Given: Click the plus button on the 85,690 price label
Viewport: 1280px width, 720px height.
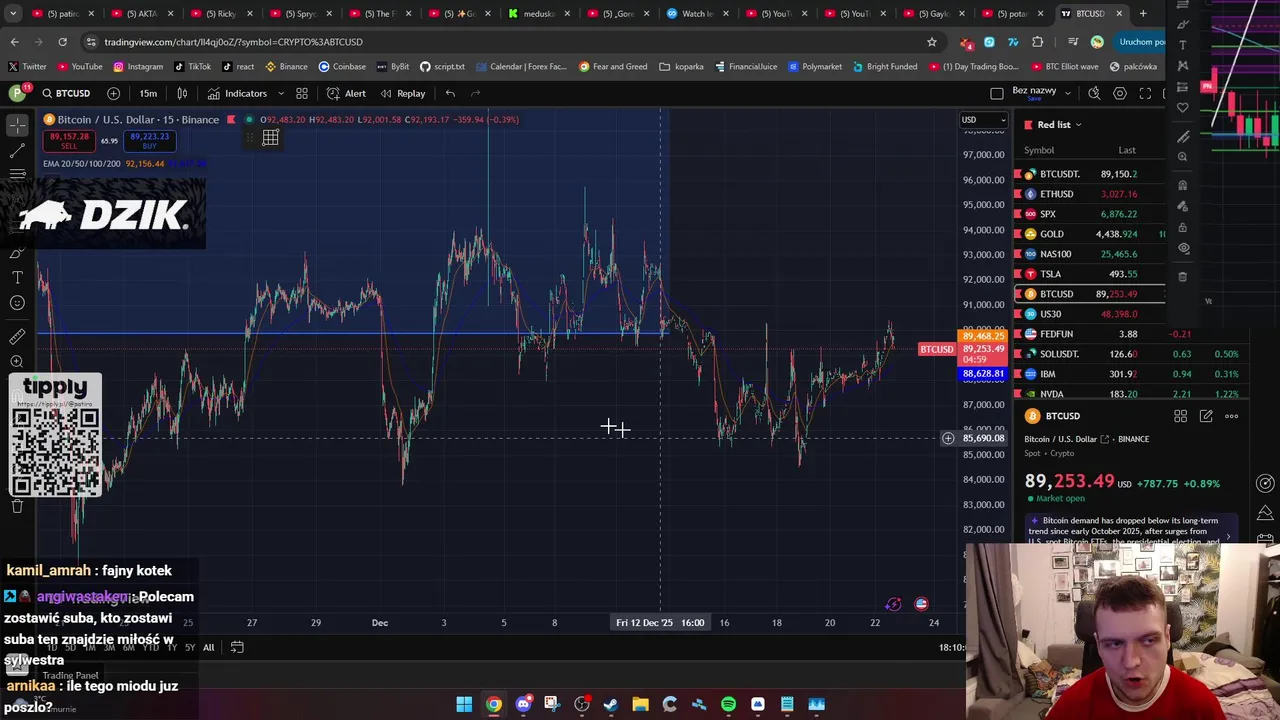Looking at the screenshot, I should [x=947, y=438].
